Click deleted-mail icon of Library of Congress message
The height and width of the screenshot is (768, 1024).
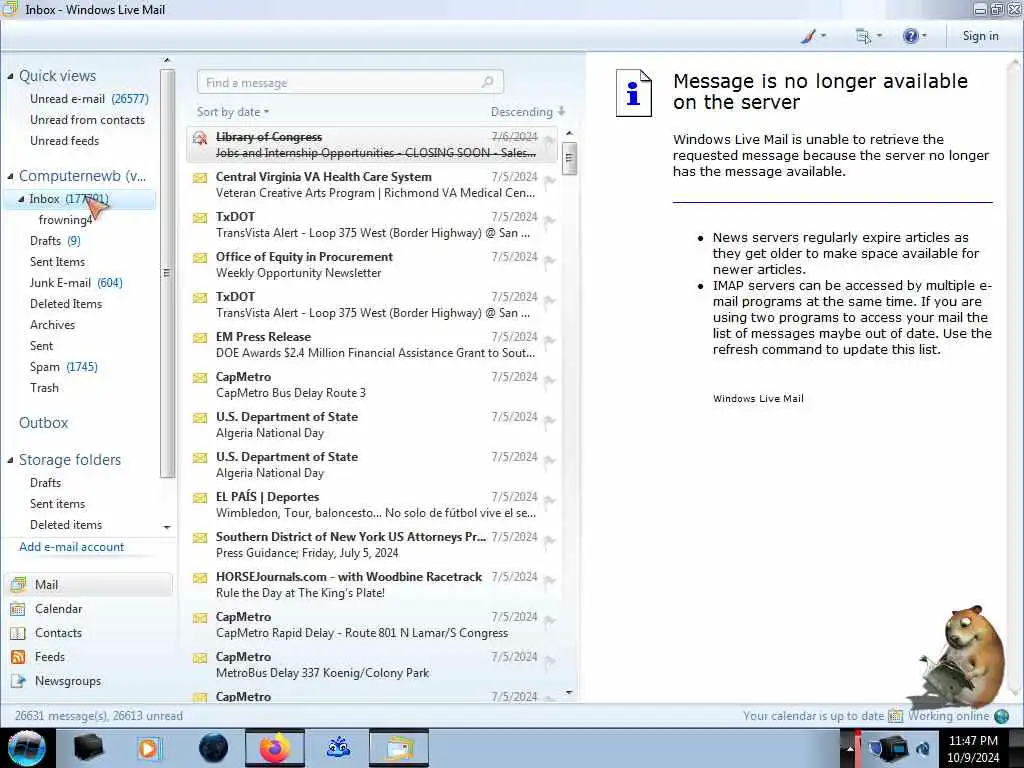pyautogui.click(x=200, y=138)
